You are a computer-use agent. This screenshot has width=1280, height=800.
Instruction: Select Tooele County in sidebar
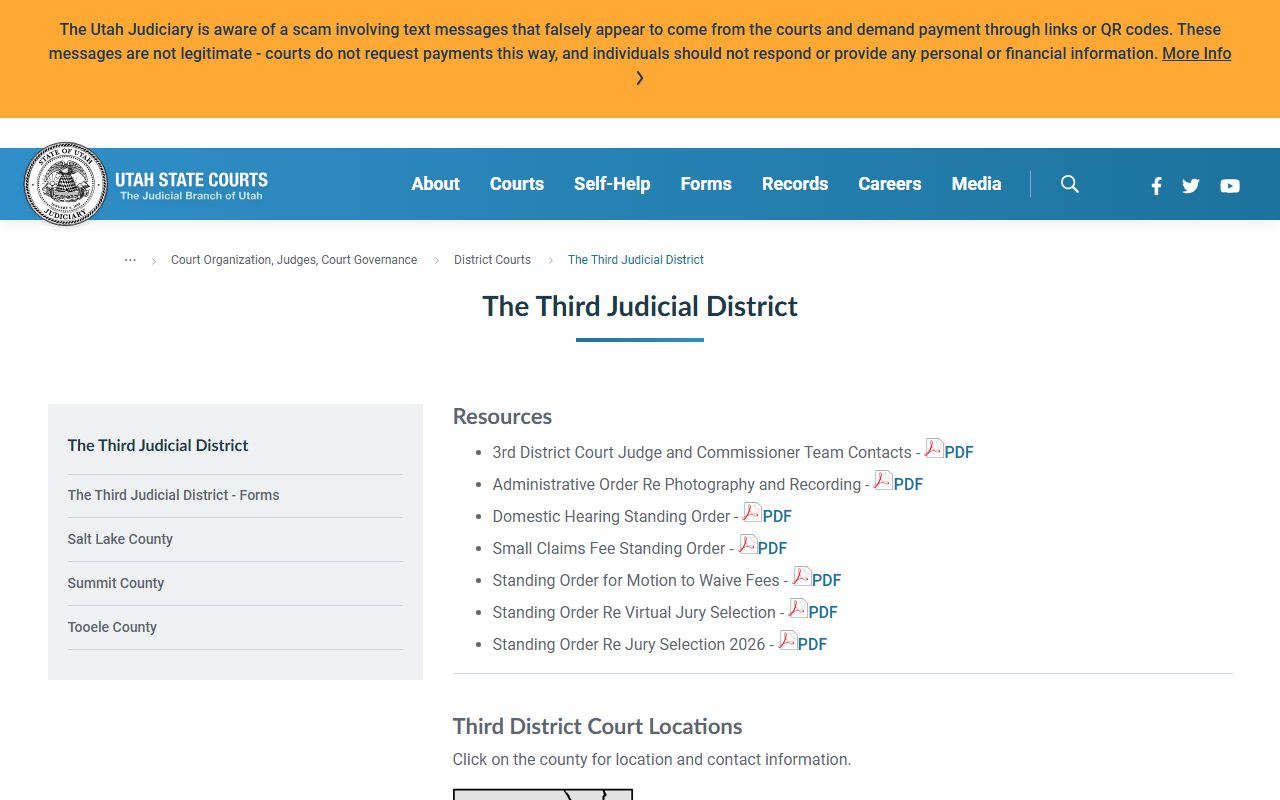112,627
